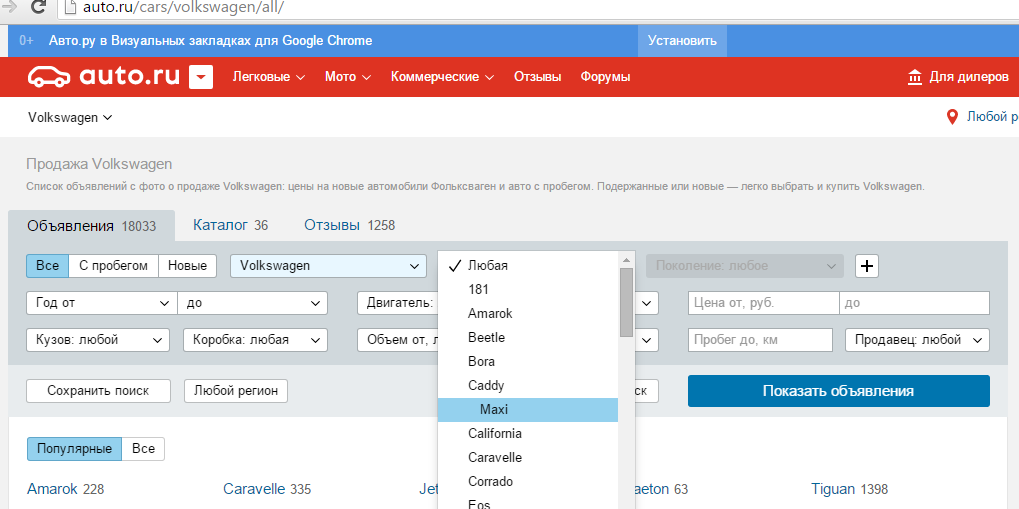Click the plus button to add another model
The image size is (1019, 509).
click(x=867, y=266)
